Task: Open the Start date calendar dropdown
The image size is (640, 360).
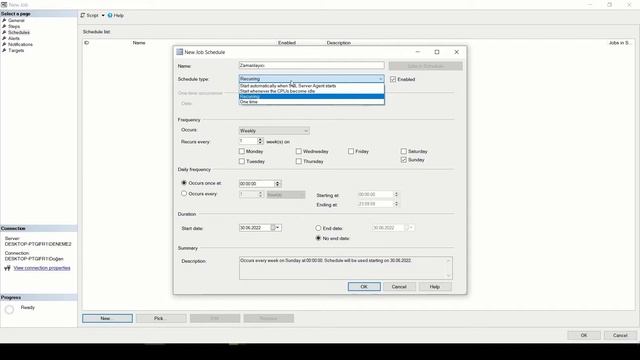Action: click(x=277, y=228)
